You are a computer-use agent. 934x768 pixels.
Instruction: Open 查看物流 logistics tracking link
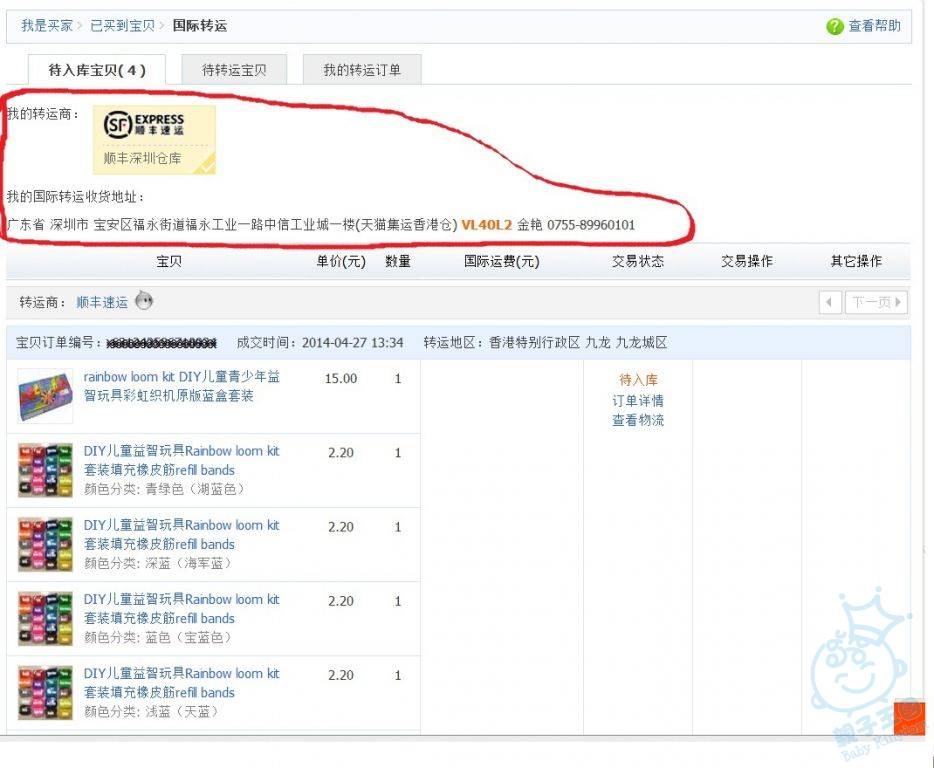coord(638,420)
